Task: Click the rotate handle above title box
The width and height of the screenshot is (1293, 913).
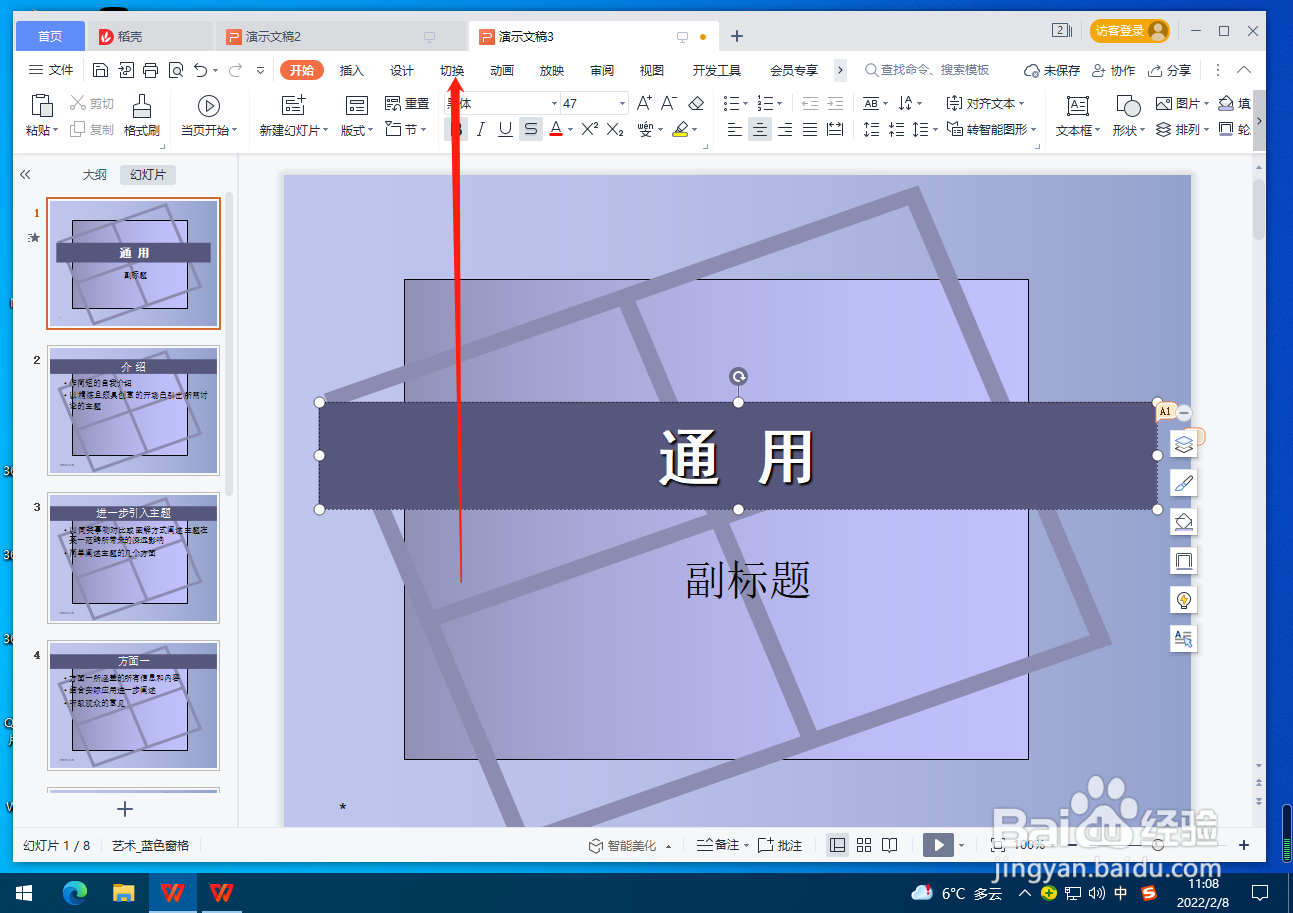Action: (x=738, y=376)
